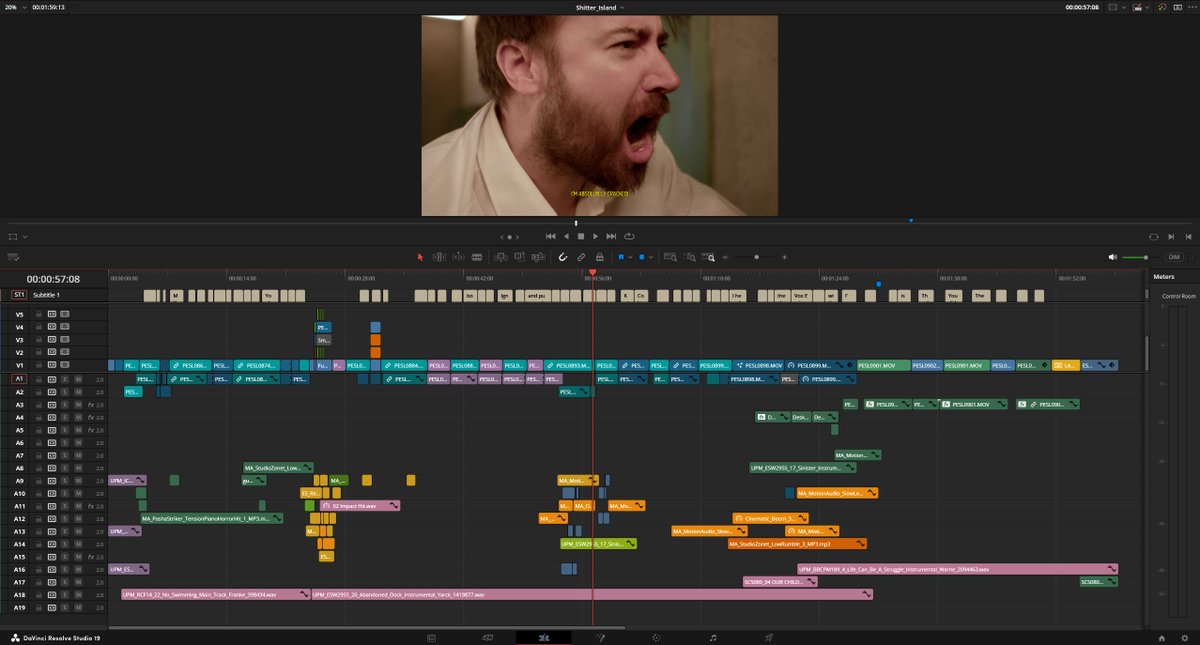Image resolution: width=1200 pixels, height=645 pixels.
Task: Select the Cinematic_Boom_3 audio clip
Action: (x=771, y=518)
